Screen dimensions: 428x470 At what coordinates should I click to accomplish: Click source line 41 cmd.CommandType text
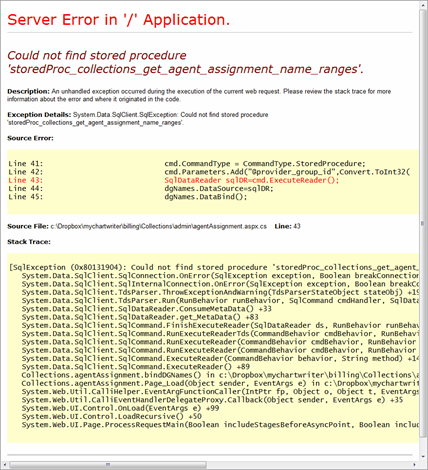tap(265, 164)
